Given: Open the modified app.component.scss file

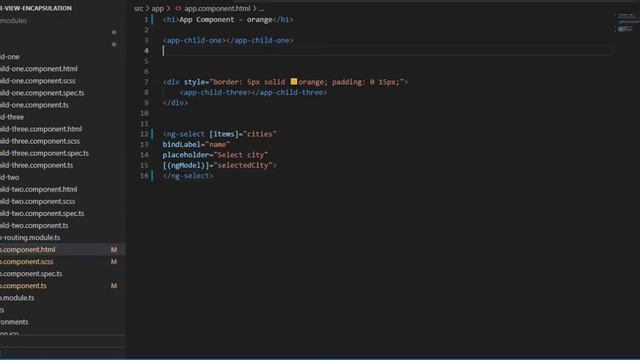Looking at the screenshot, I should click(27, 262).
